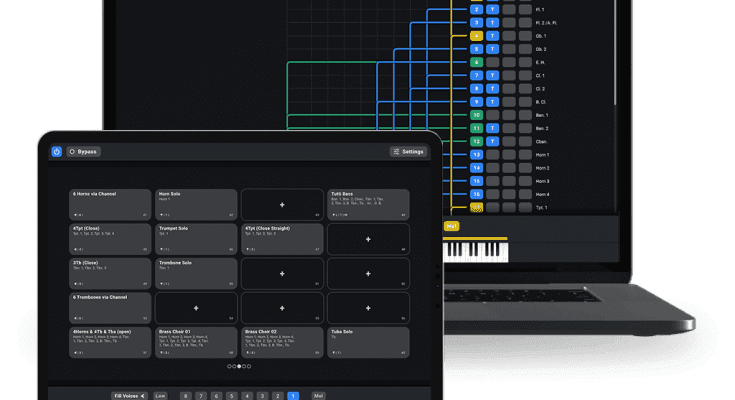The width and height of the screenshot is (735, 400).
Task: Select the yellow channel 4 badge for Ob. 1
Action: tap(476, 36)
